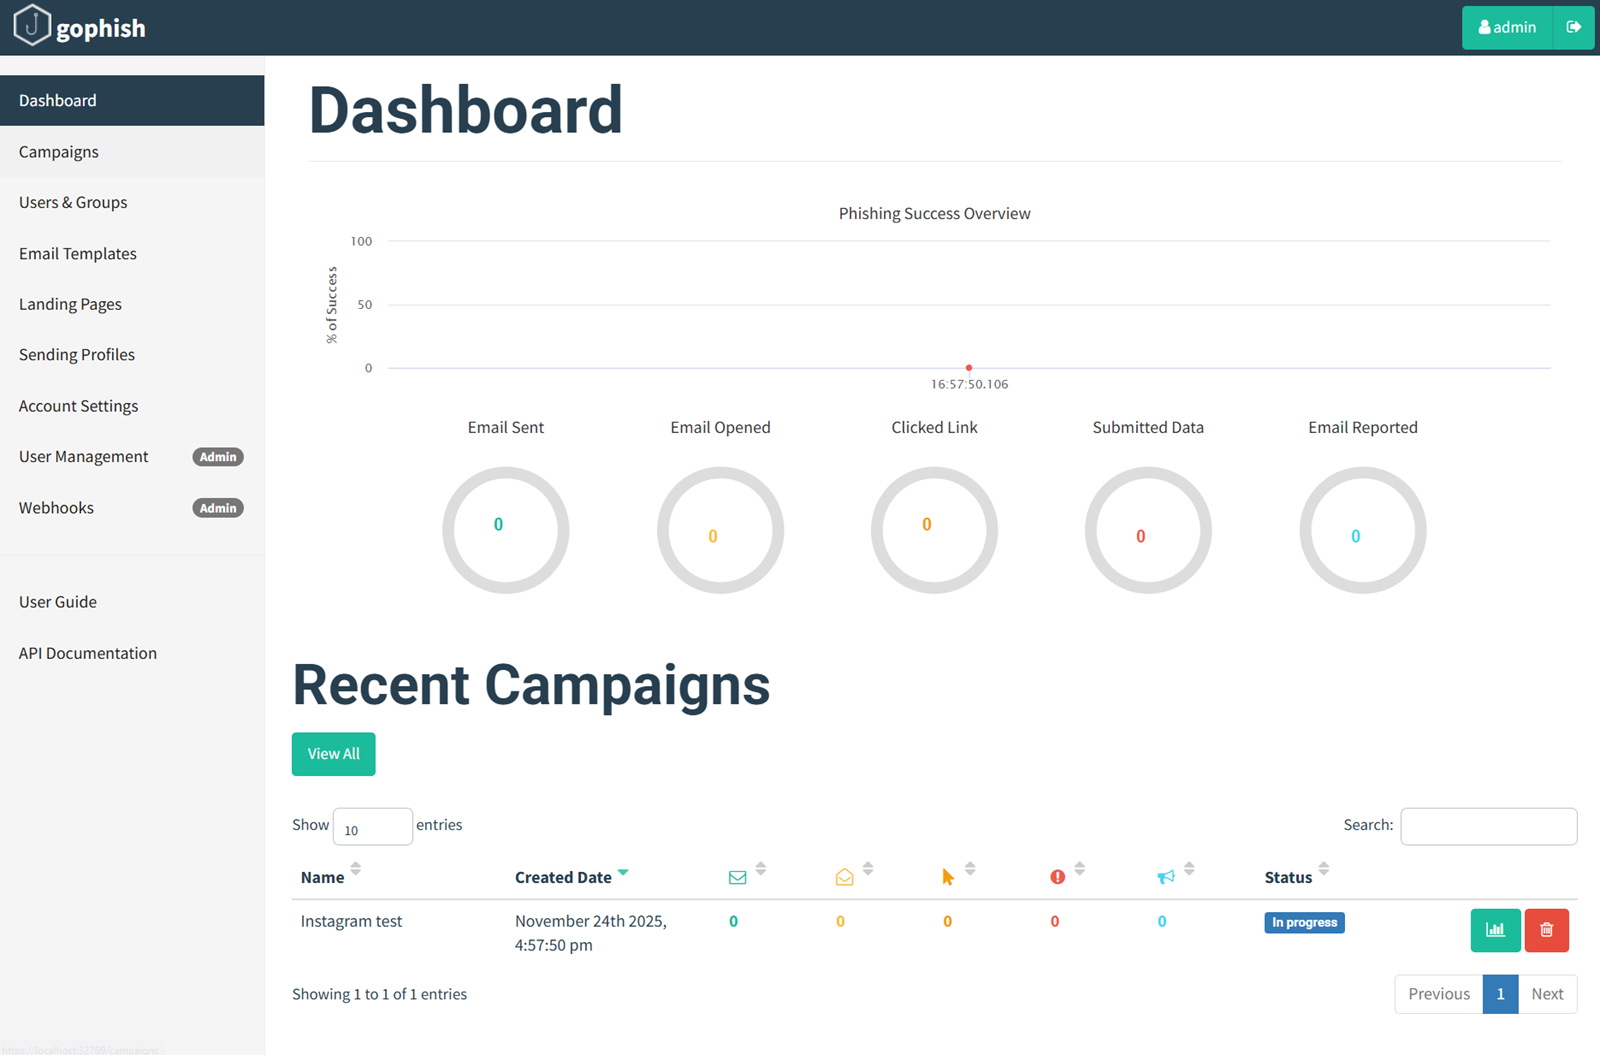Sort by the emails sent envelope icon
This screenshot has height=1055, width=1600.
(x=738, y=877)
